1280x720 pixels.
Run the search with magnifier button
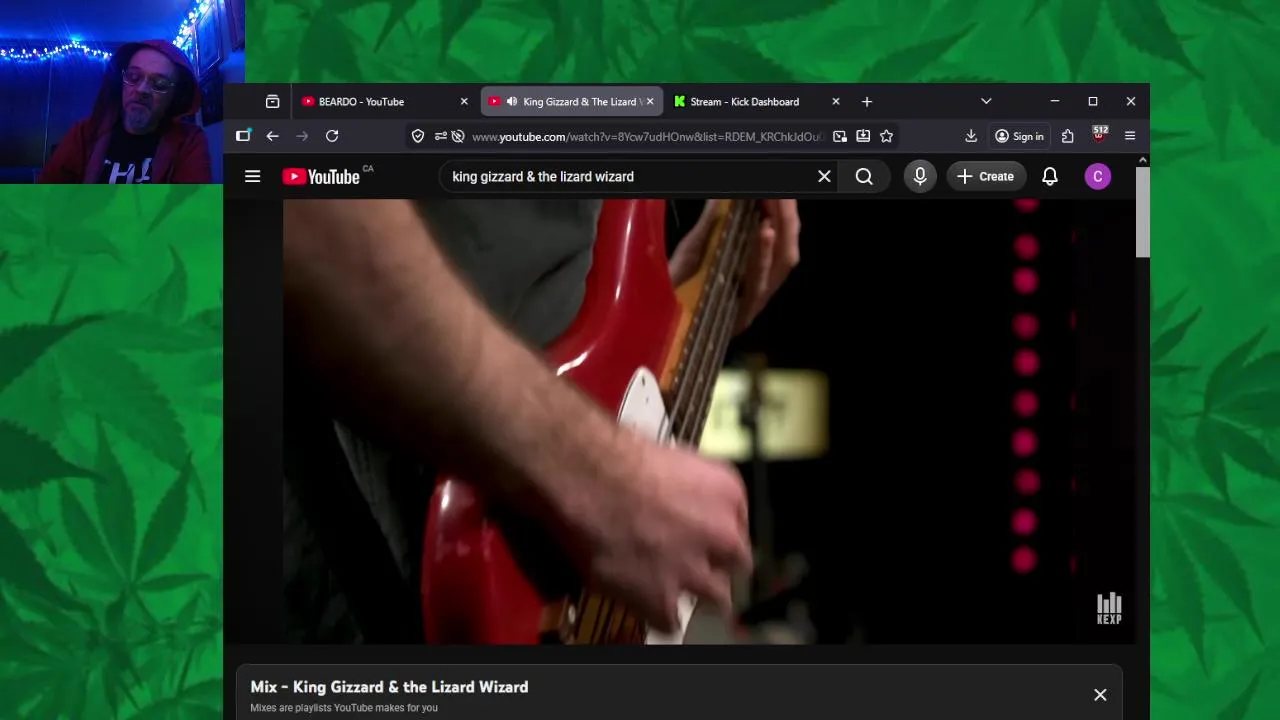(864, 176)
